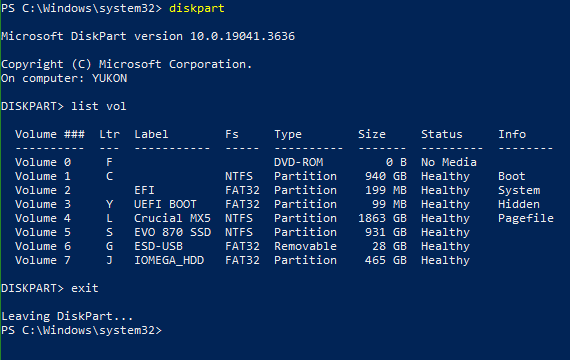Click the 940 GB size for Volume 1
This screenshot has width=570, height=360.
386,176
